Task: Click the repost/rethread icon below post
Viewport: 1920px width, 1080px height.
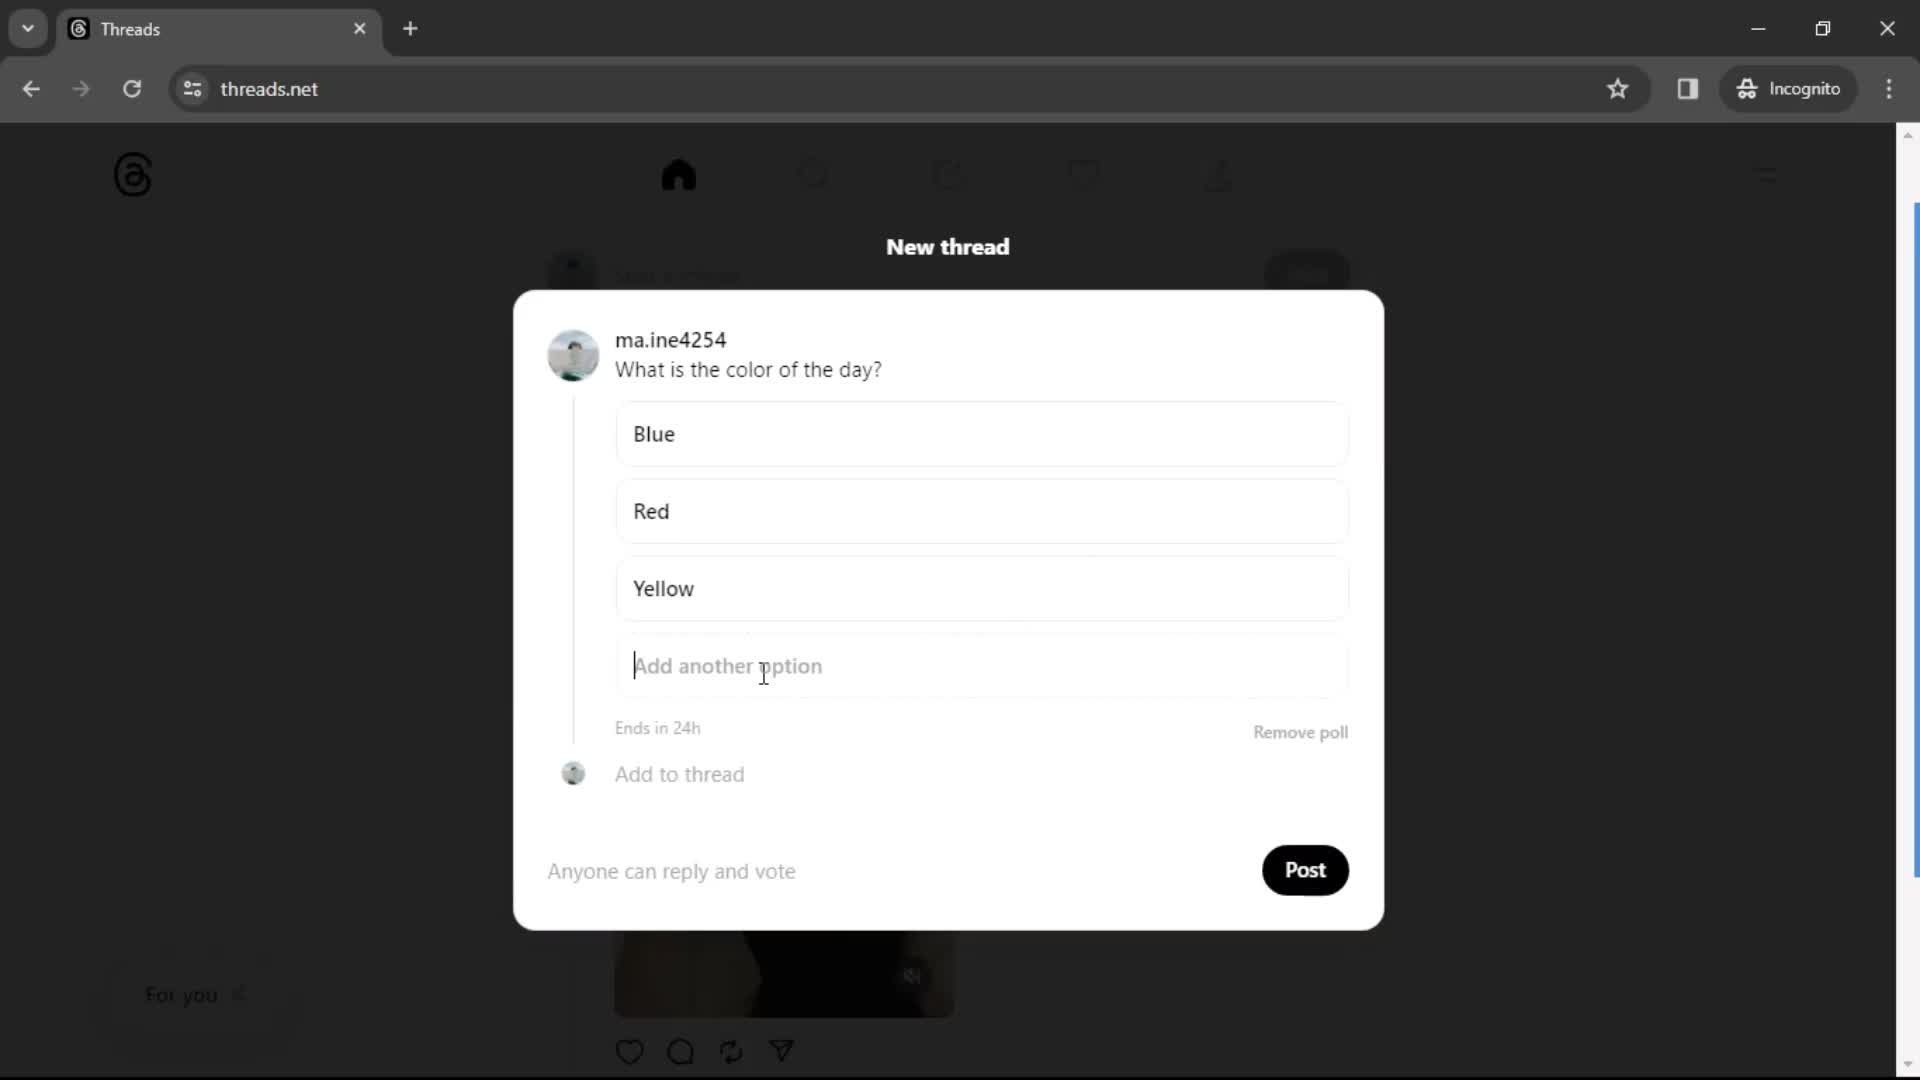Action: tap(733, 1051)
